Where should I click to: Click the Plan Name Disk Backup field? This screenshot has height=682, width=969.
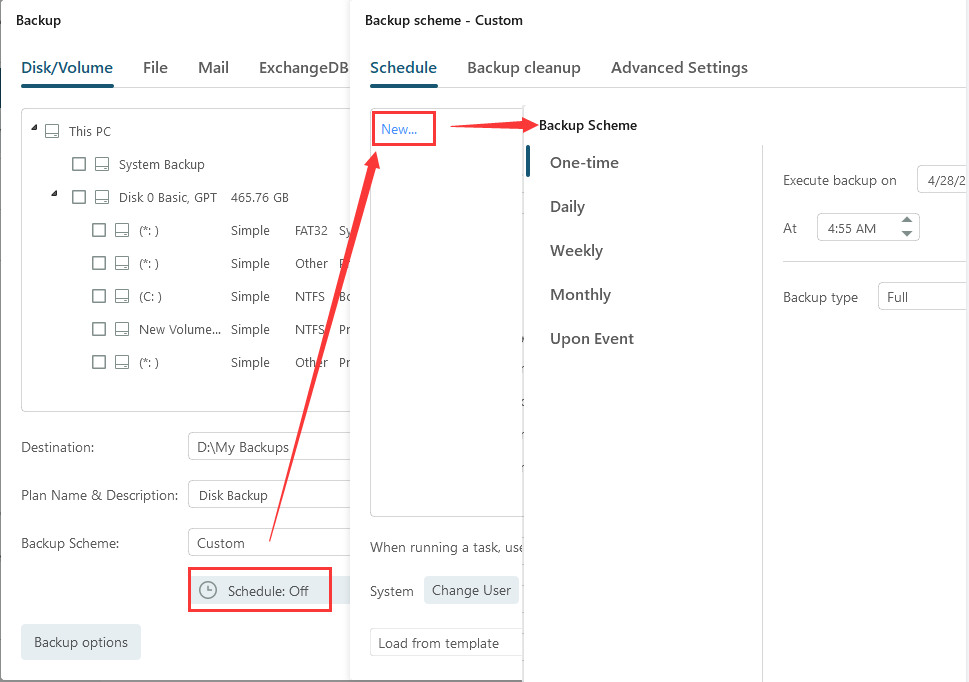[x=269, y=495]
